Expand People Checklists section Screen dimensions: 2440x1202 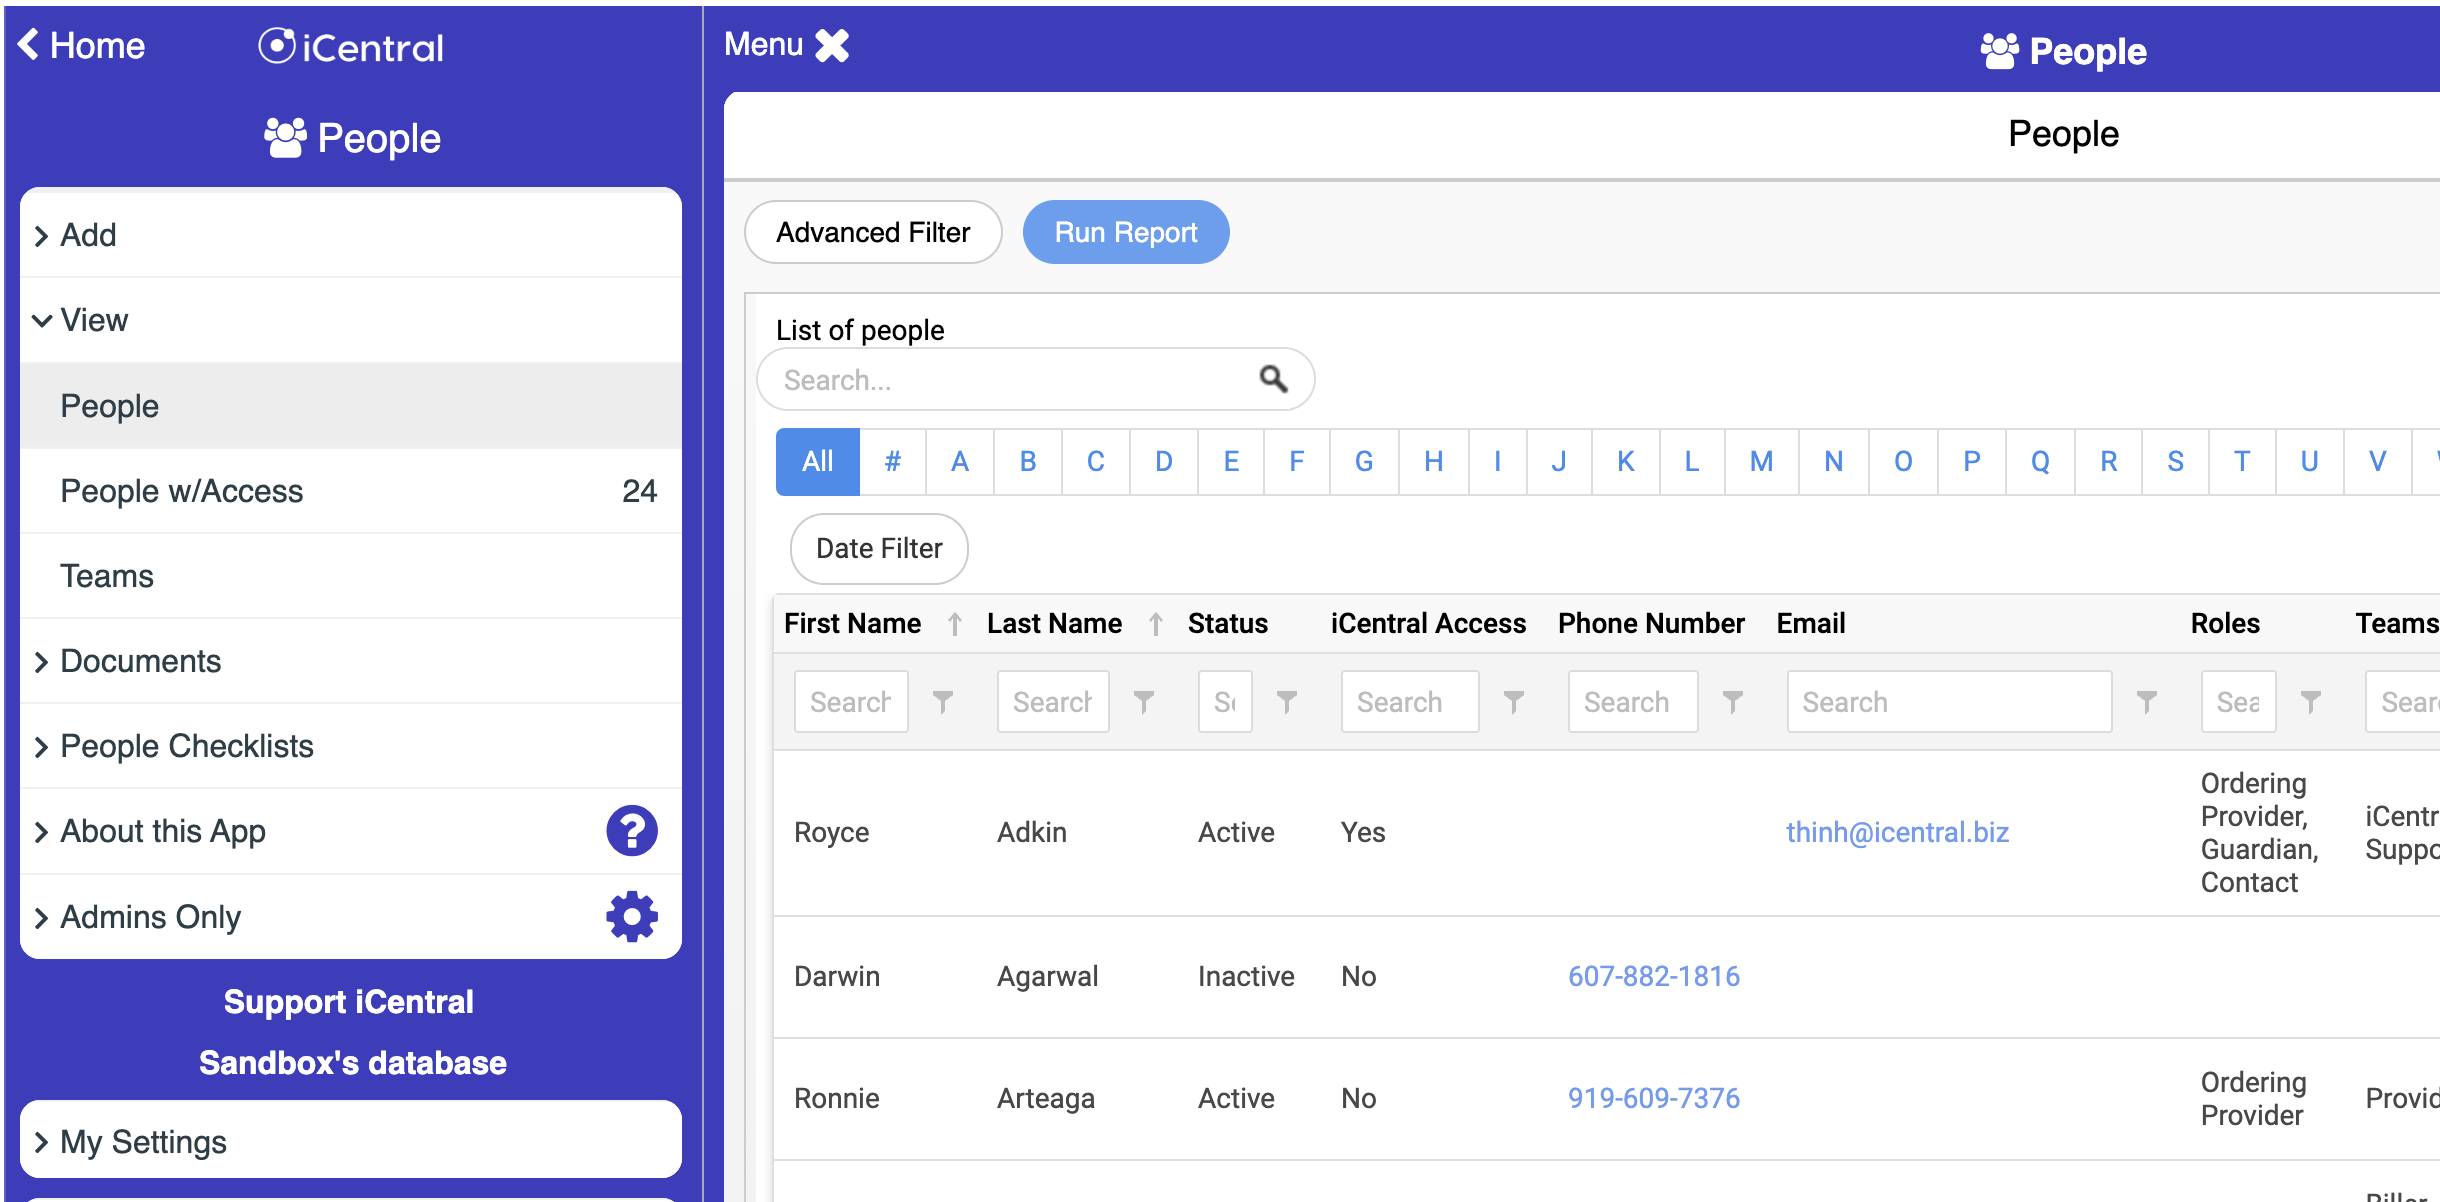[x=186, y=746]
